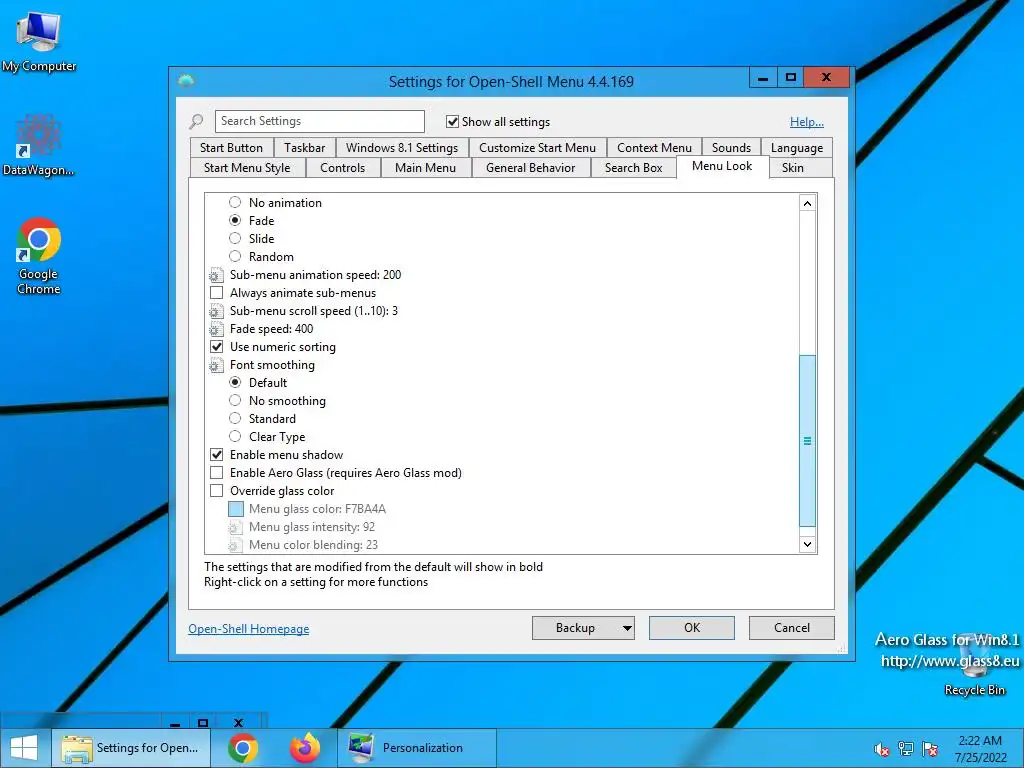Open the Action Center flag icon
Screen dimensions: 1024x768
(x=930, y=749)
